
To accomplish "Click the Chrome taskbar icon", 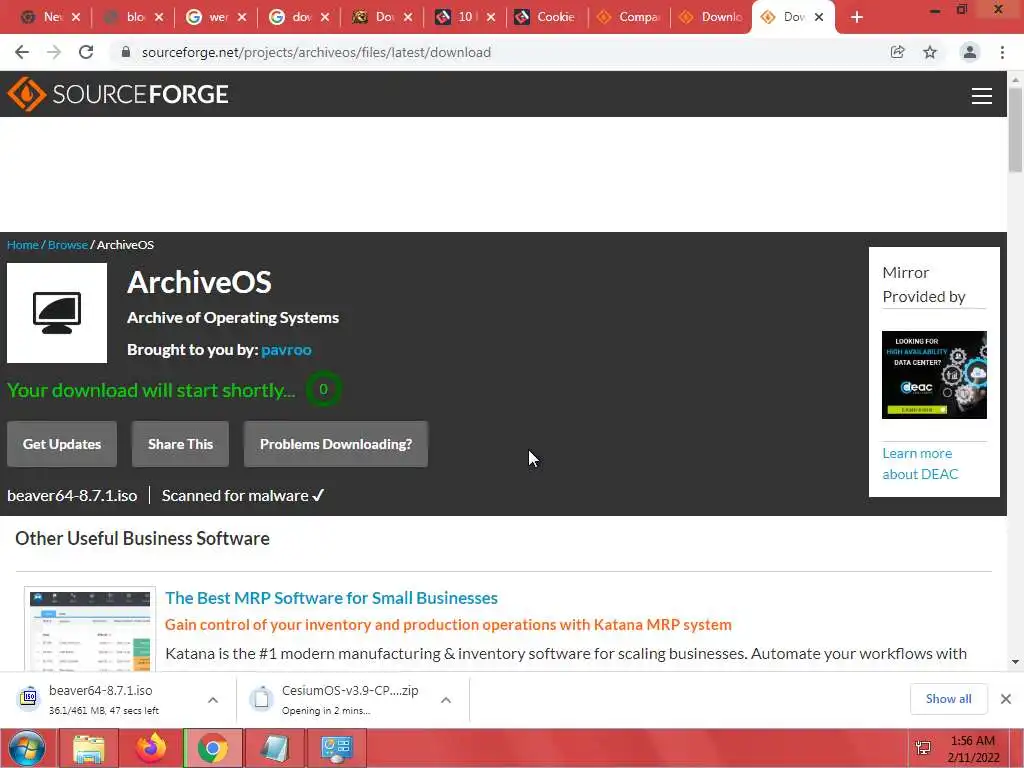I will click(x=213, y=748).
